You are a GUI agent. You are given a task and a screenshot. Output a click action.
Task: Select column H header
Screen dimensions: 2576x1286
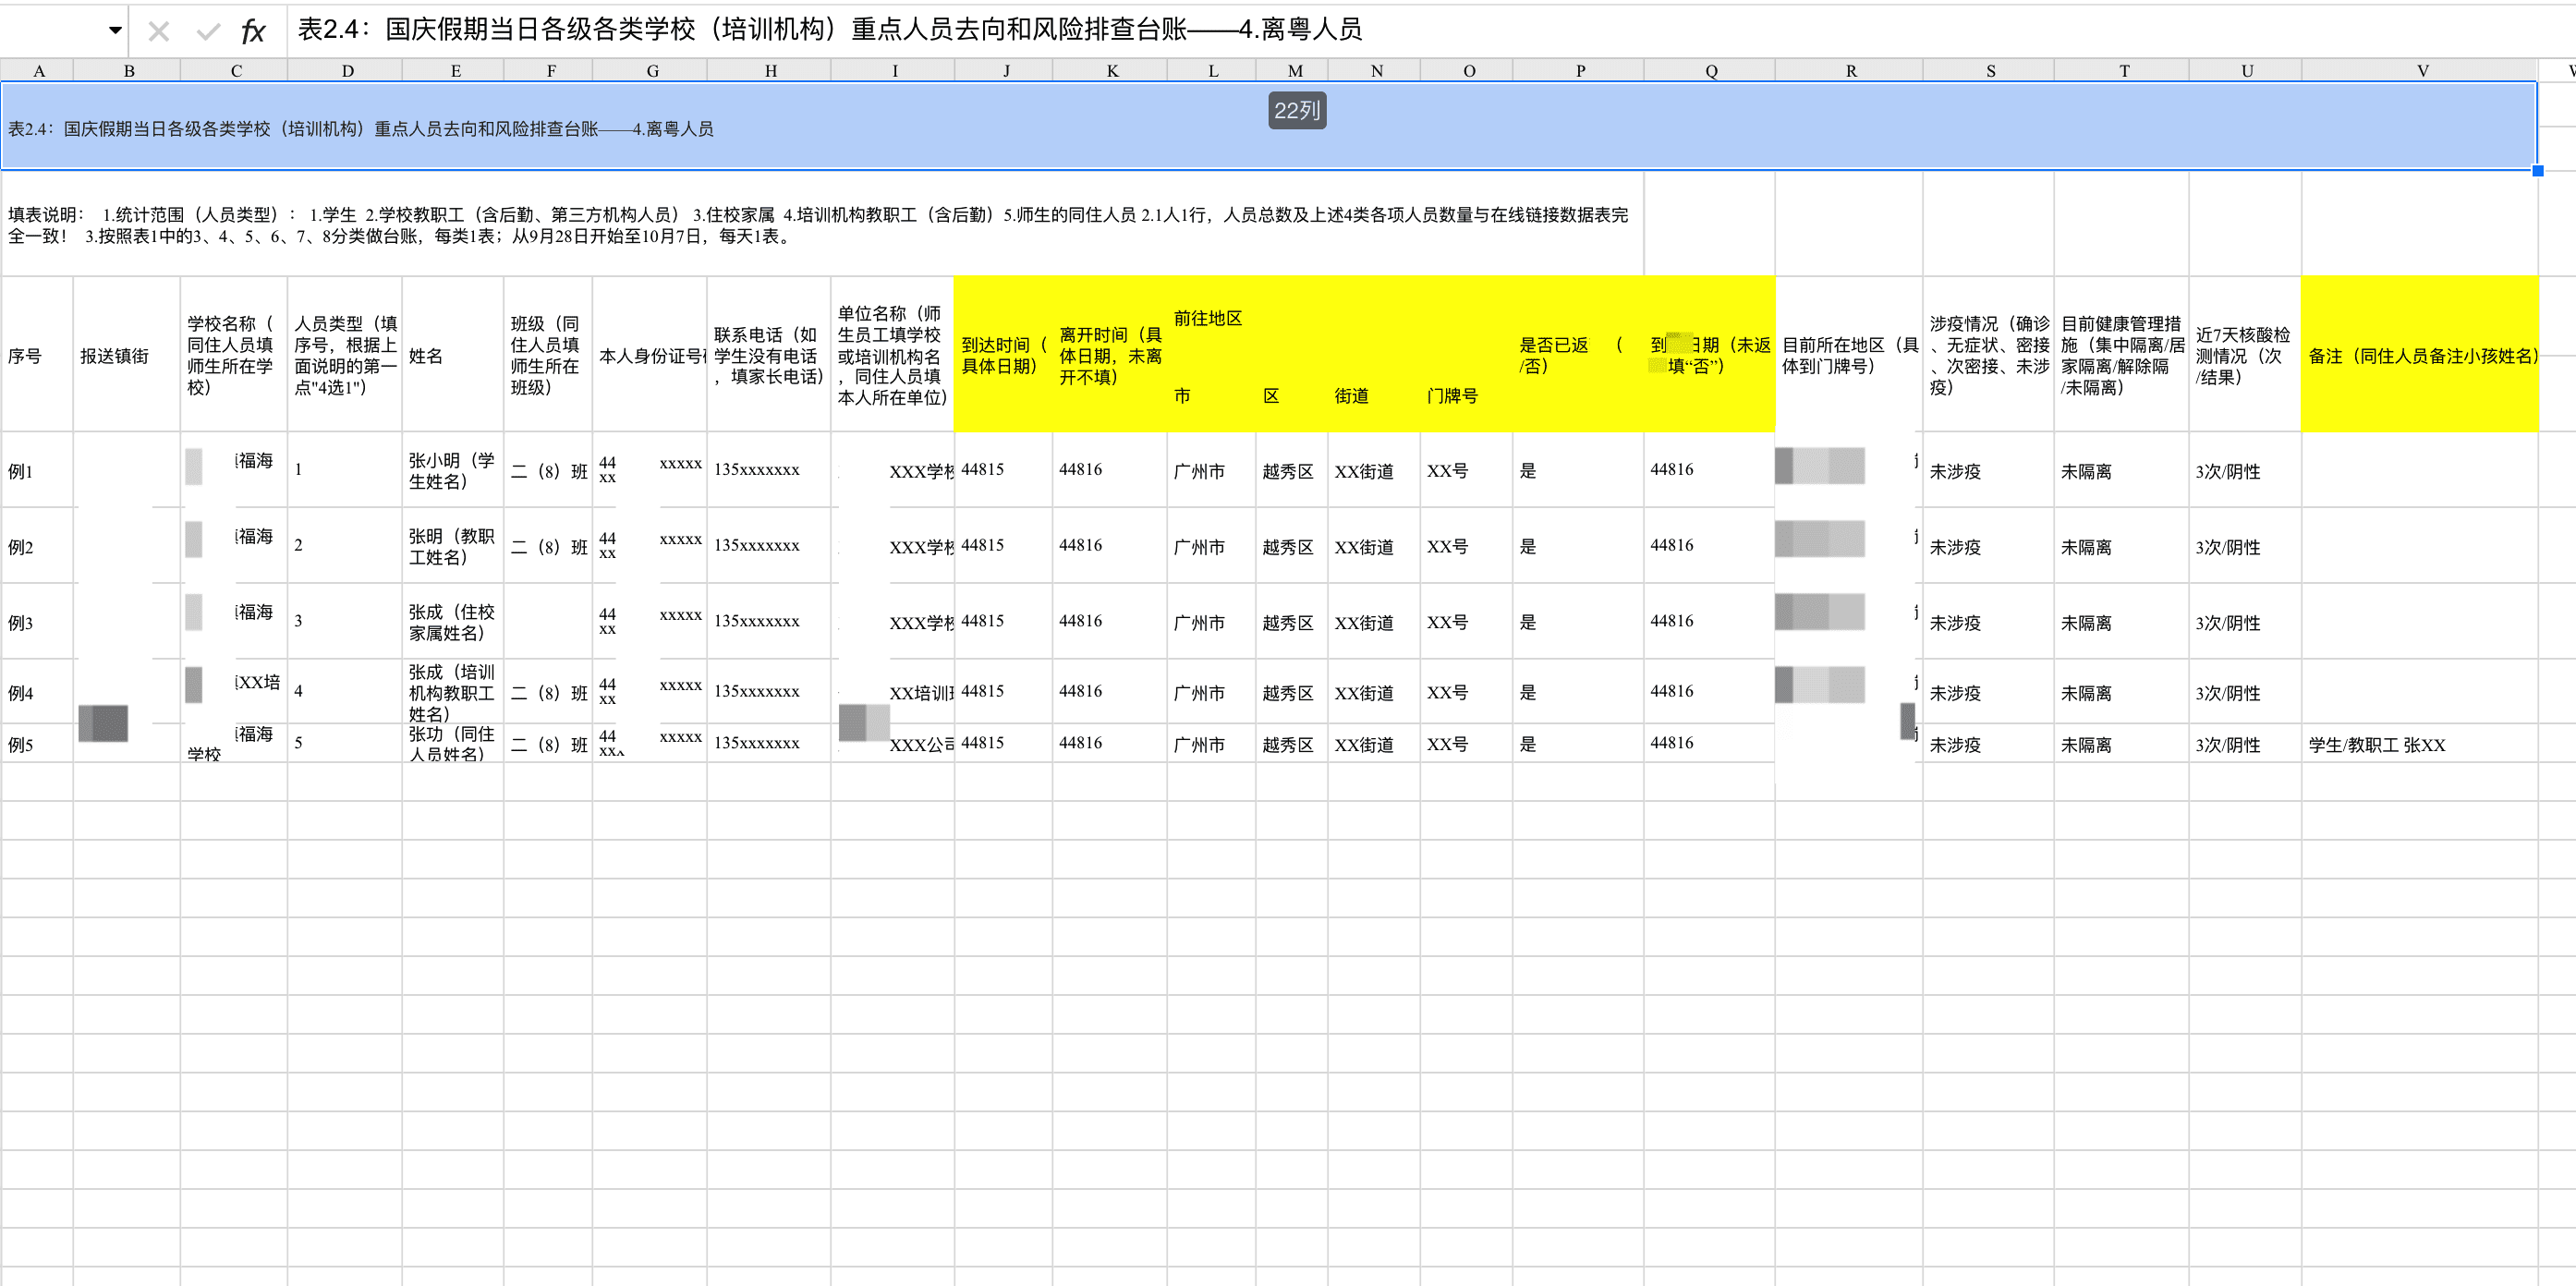click(769, 71)
